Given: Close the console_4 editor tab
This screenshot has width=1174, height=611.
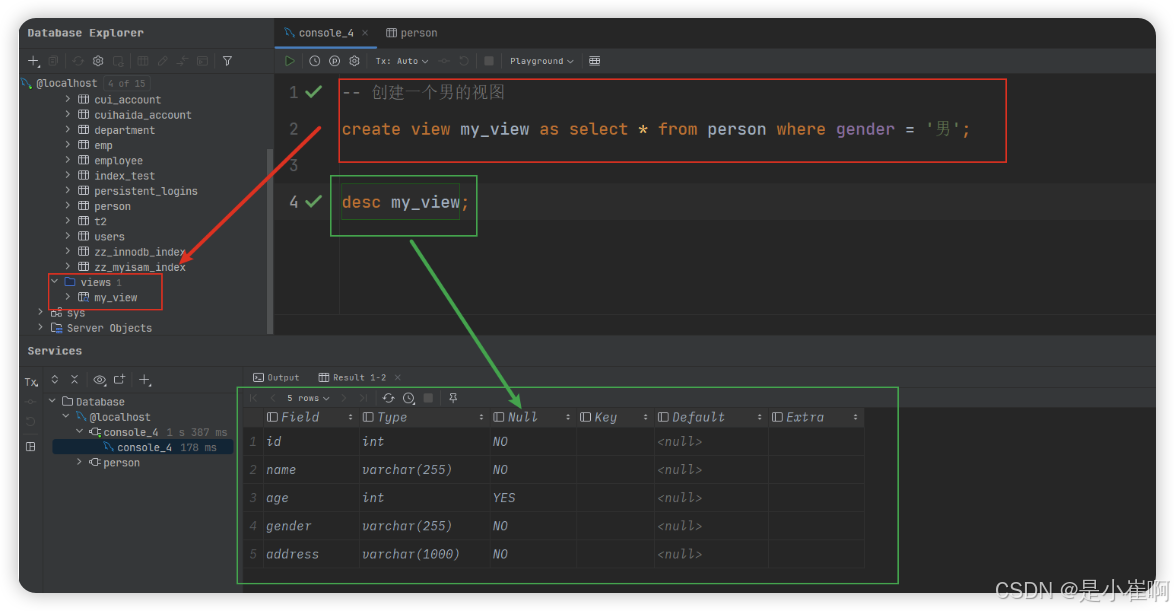Looking at the screenshot, I should pos(365,33).
